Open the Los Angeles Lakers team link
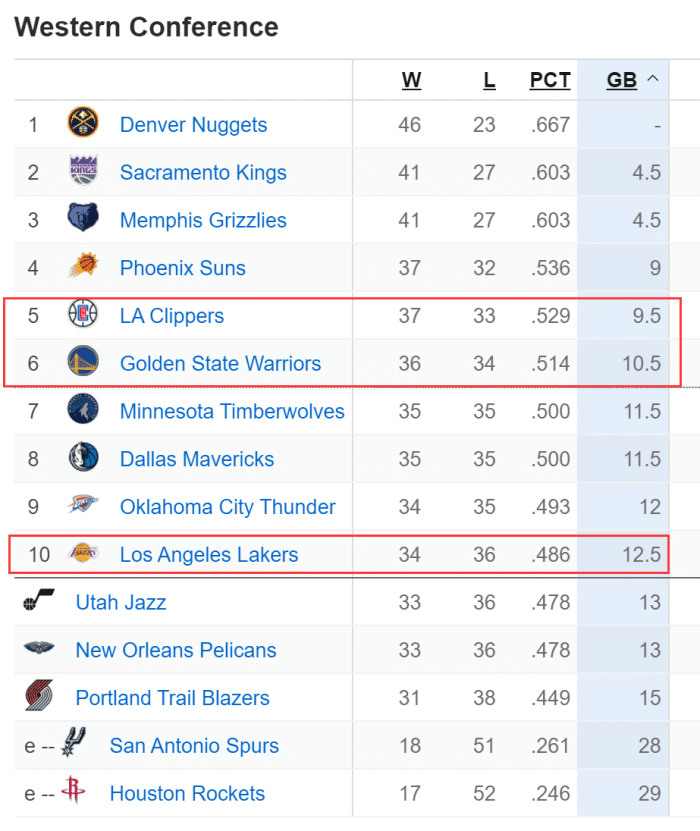The height and width of the screenshot is (831, 700). tap(208, 554)
